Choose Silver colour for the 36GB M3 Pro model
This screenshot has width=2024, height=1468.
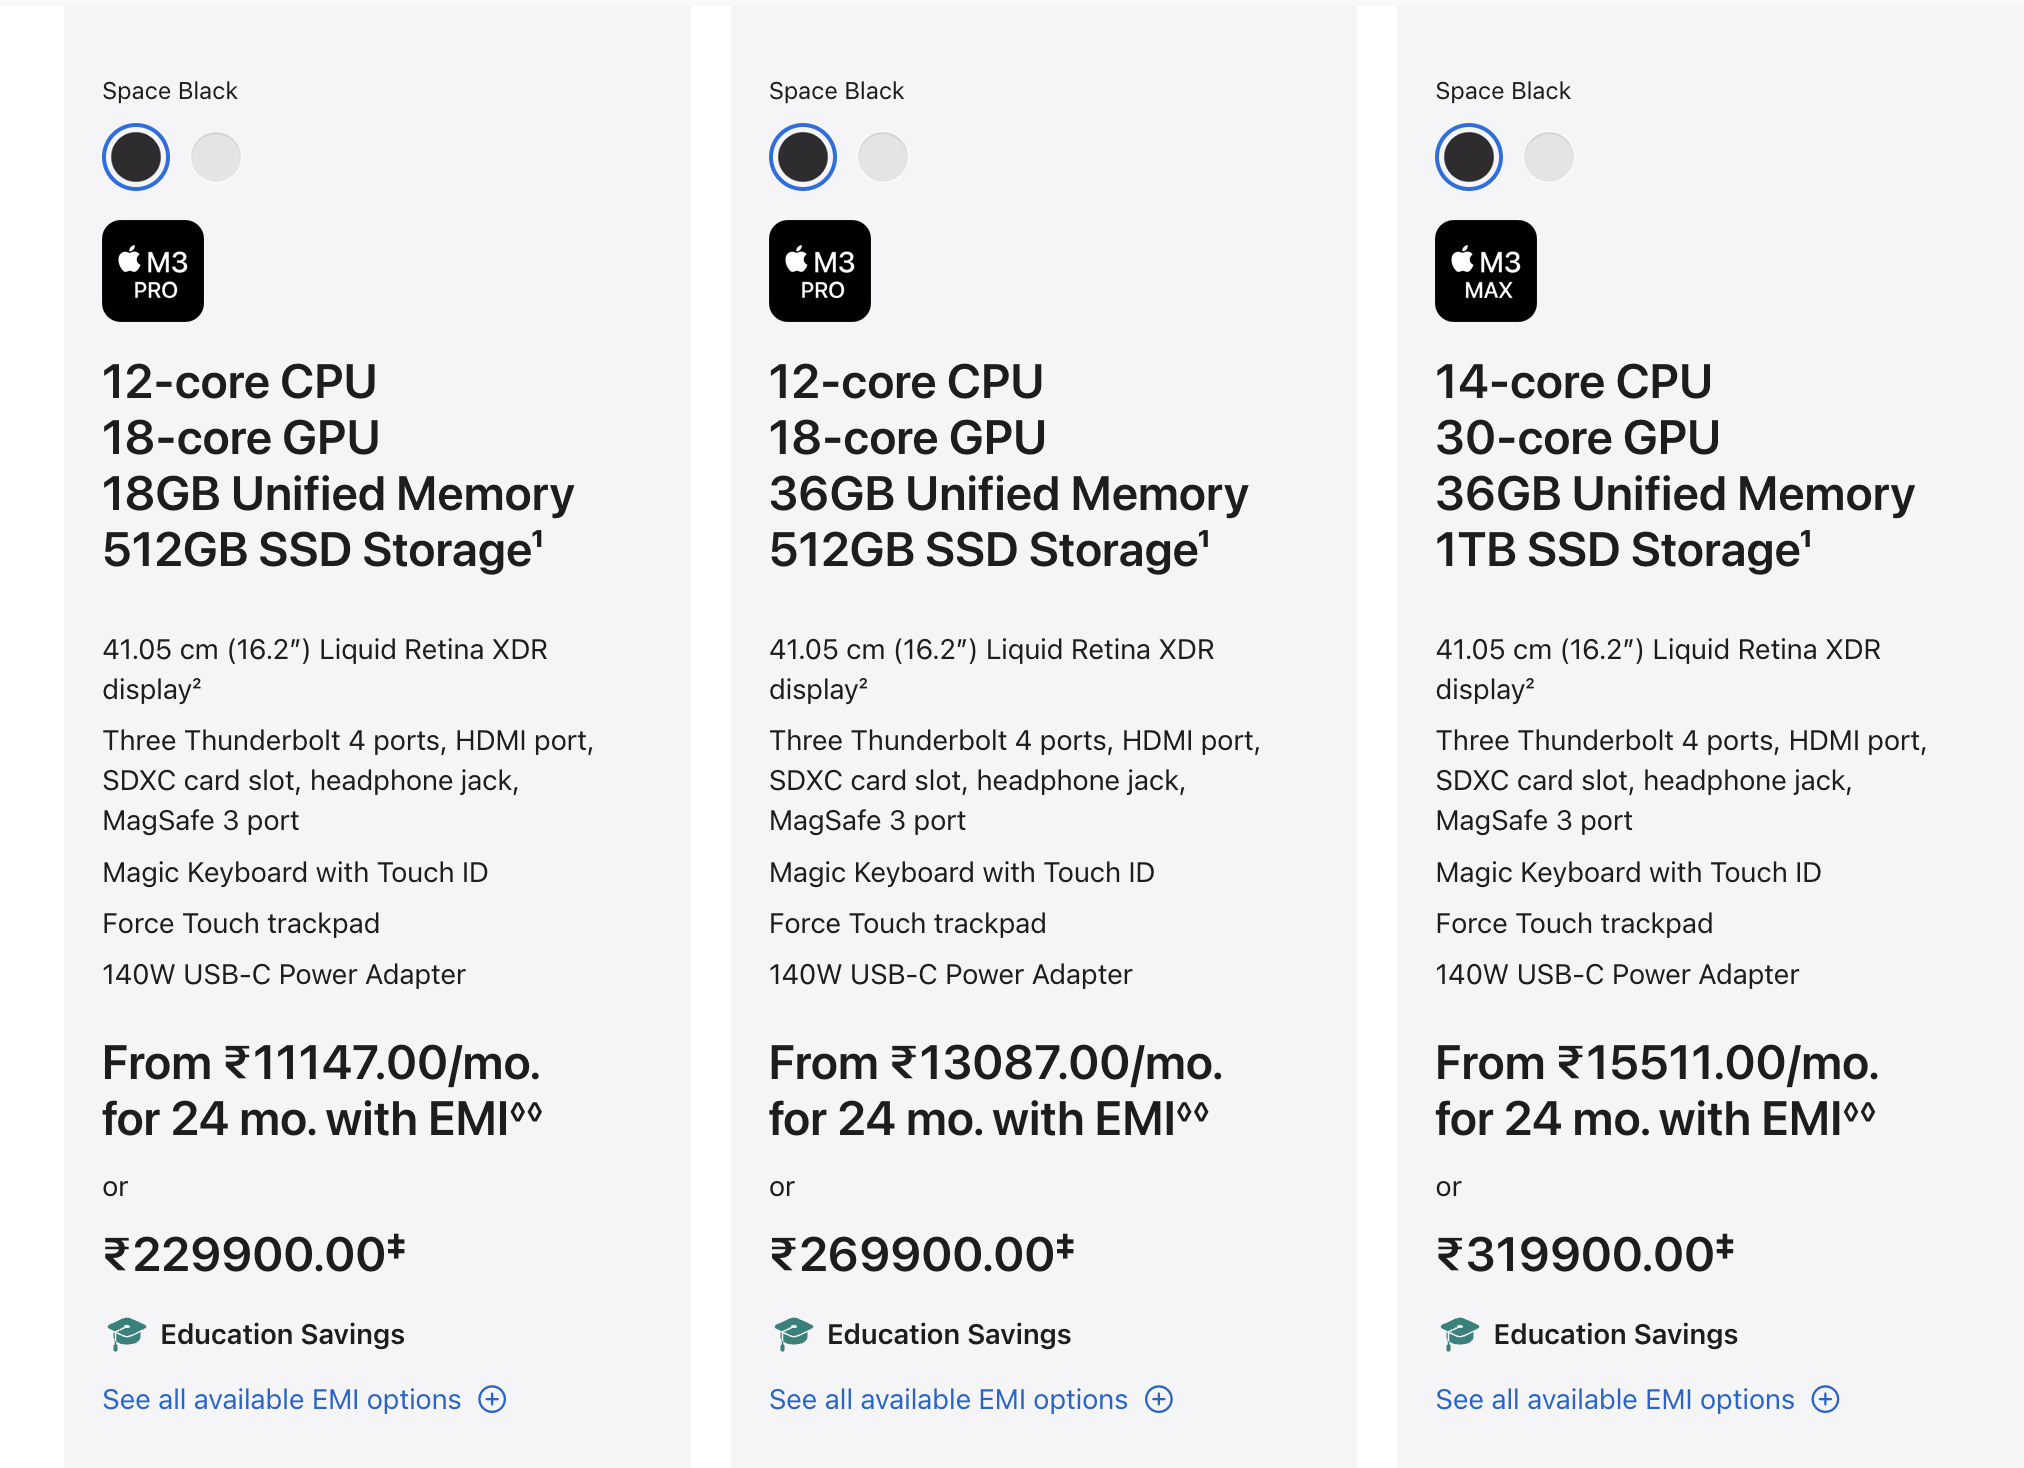883,157
